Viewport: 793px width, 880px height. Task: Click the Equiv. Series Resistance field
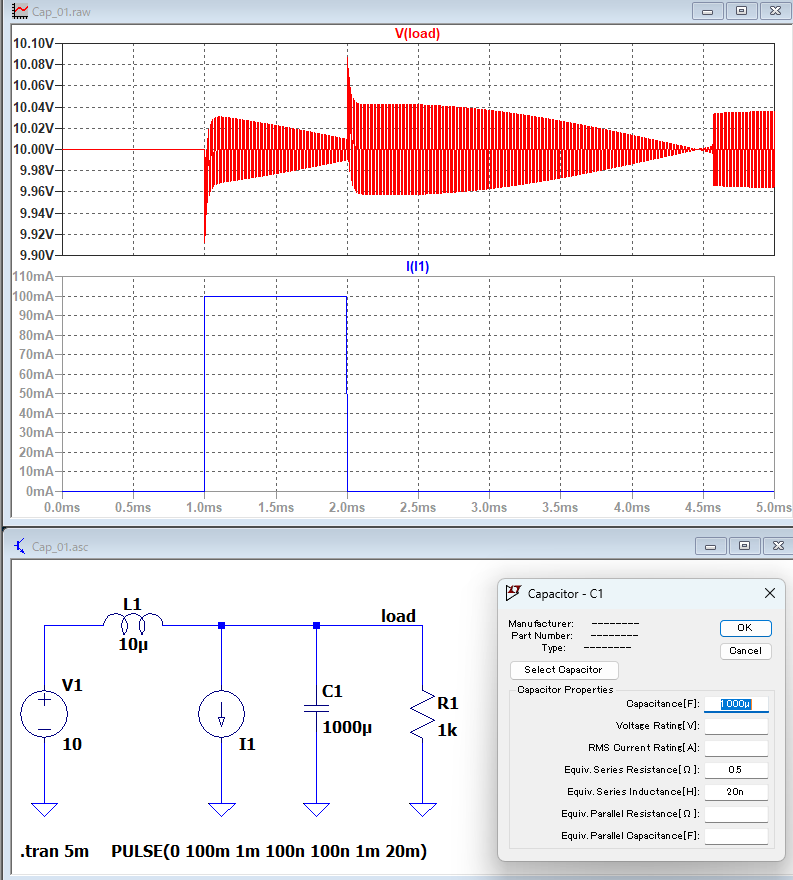pos(735,770)
